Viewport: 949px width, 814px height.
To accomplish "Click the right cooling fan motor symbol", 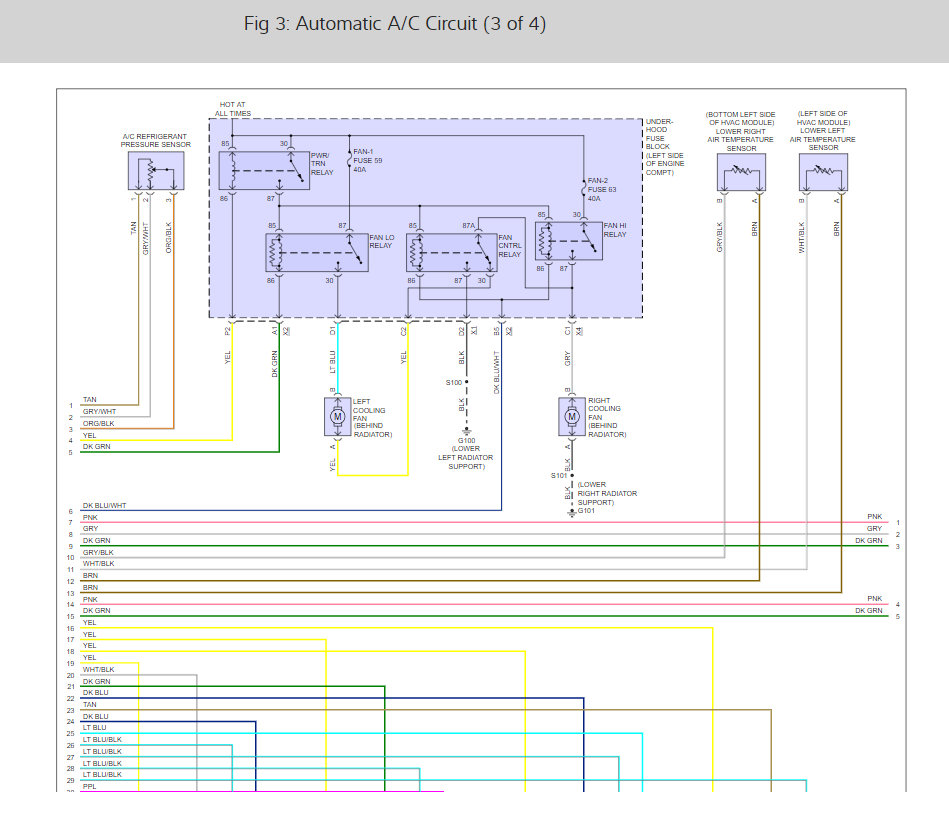I will tap(572, 416).
